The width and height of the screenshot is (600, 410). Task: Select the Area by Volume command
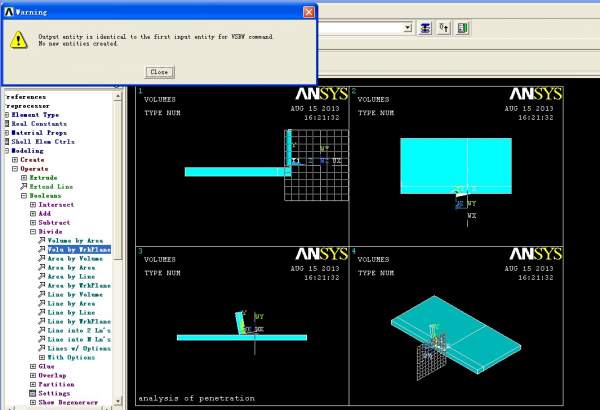pyautogui.click(x=75, y=258)
